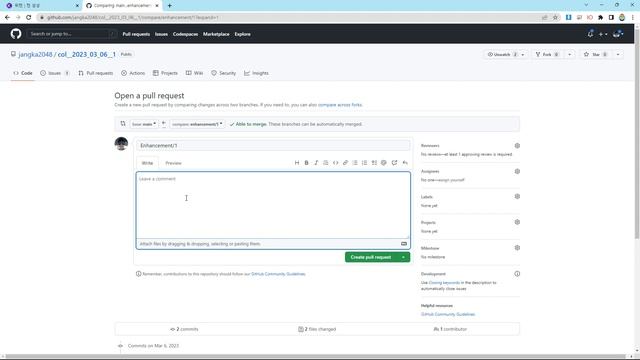The height and width of the screenshot is (360, 640).
Task: Open the Projects repository tab
Action: [165, 73]
